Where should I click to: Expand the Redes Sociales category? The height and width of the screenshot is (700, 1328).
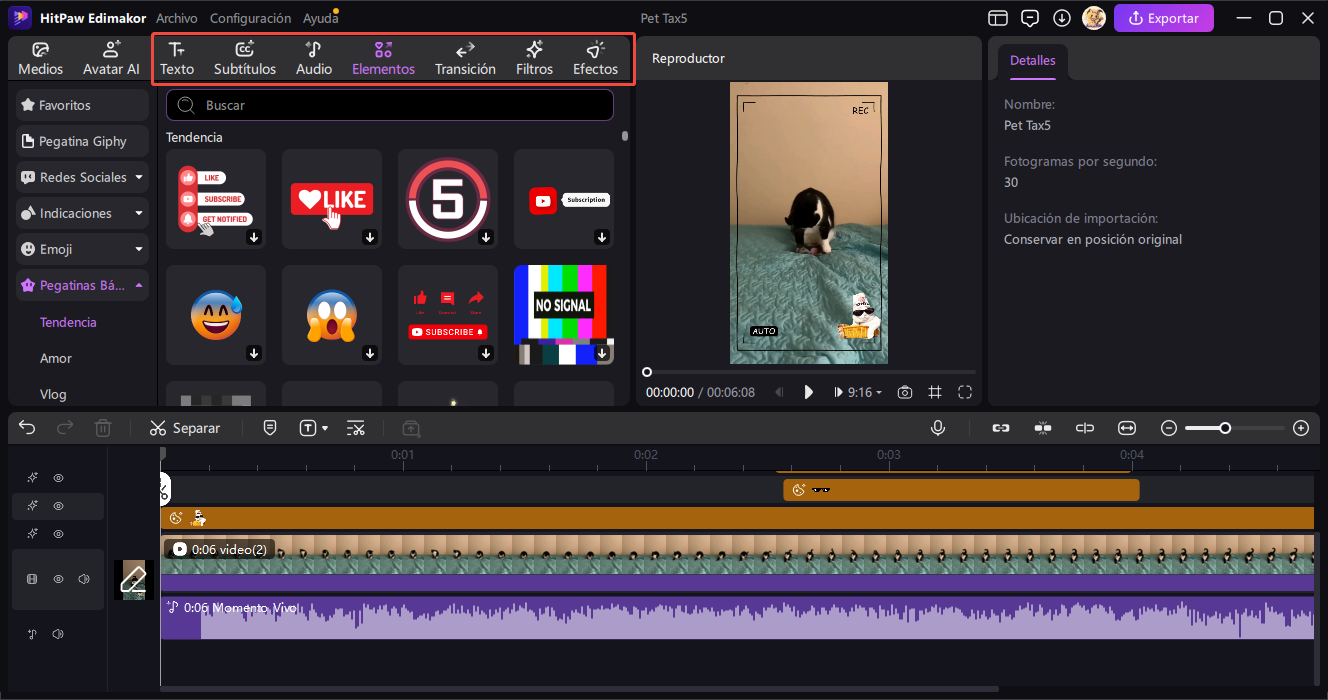[x=83, y=177]
